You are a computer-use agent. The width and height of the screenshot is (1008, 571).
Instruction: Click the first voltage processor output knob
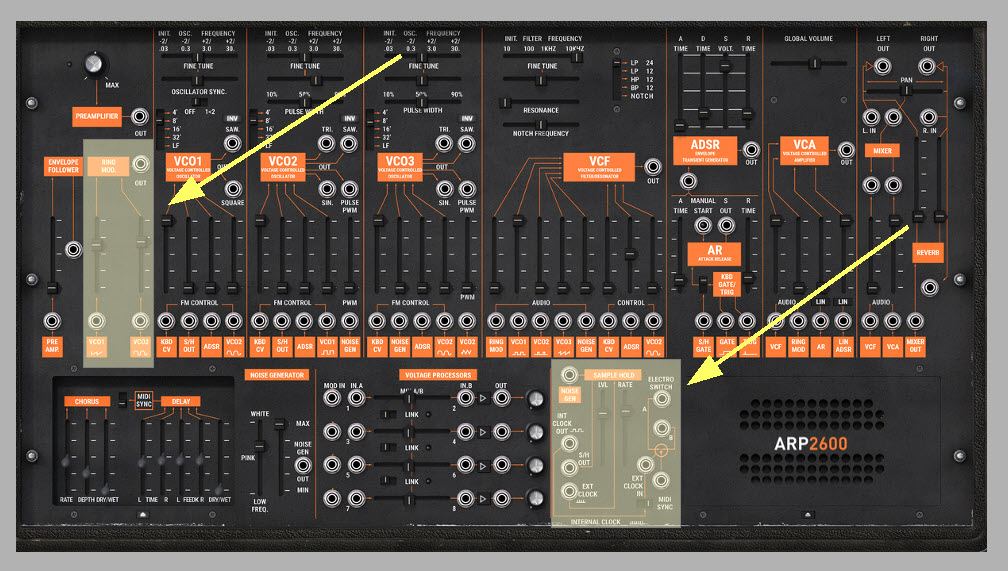click(x=535, y=399)
